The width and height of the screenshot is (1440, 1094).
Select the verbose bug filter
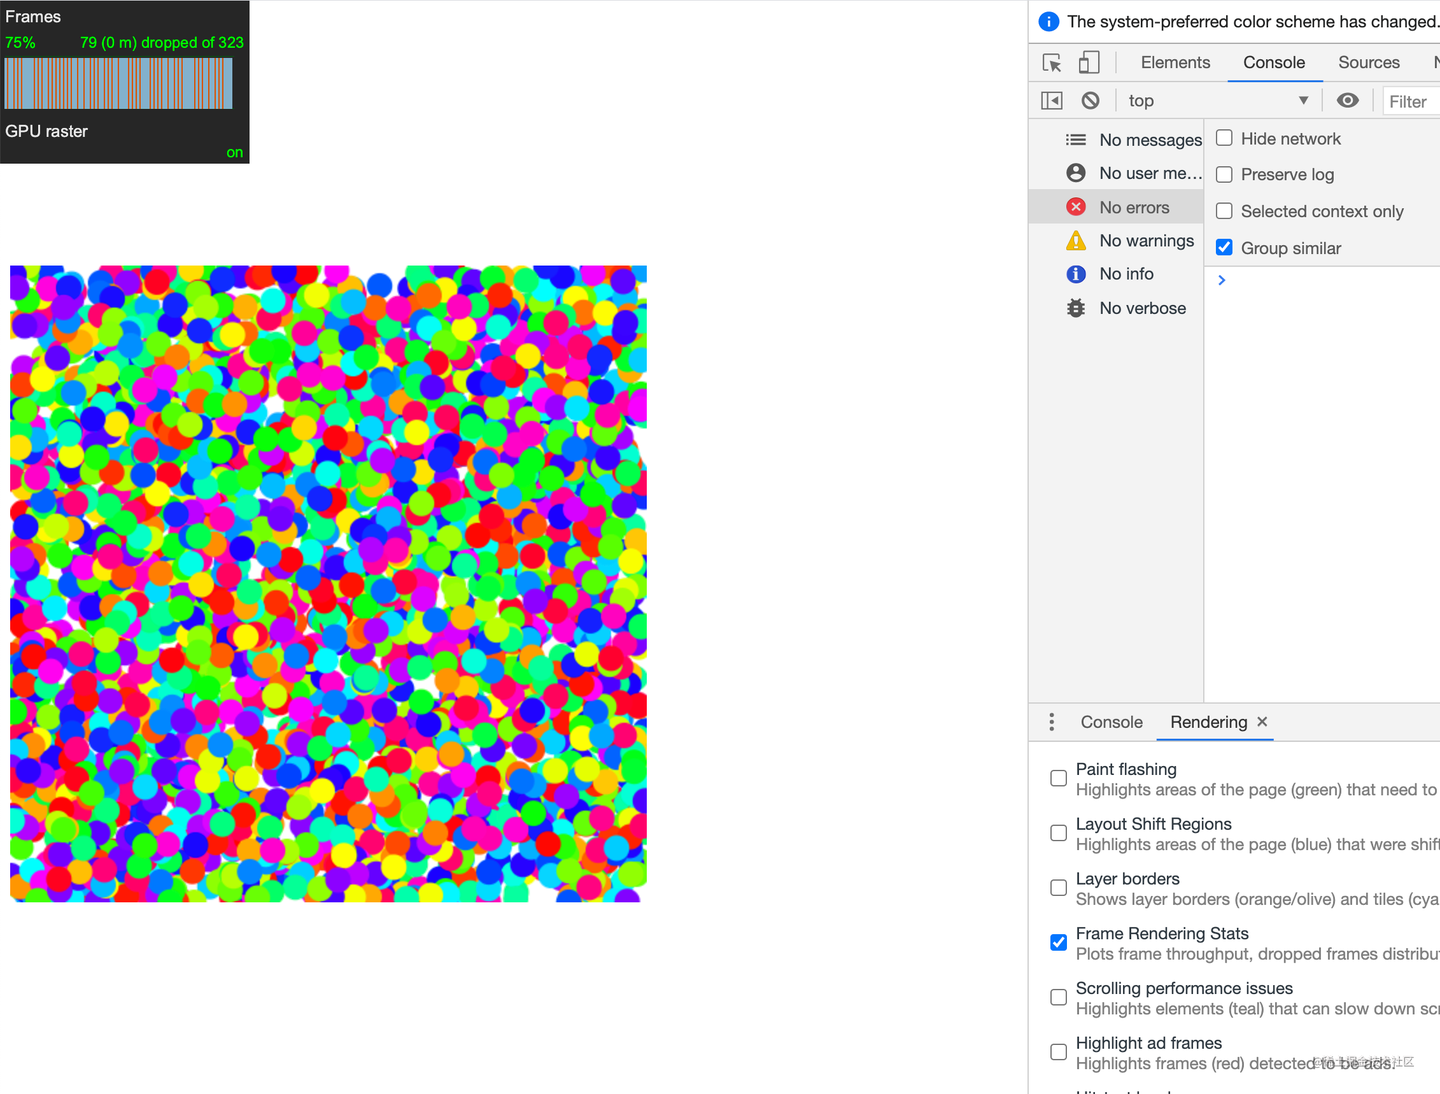click(1142, 308)
